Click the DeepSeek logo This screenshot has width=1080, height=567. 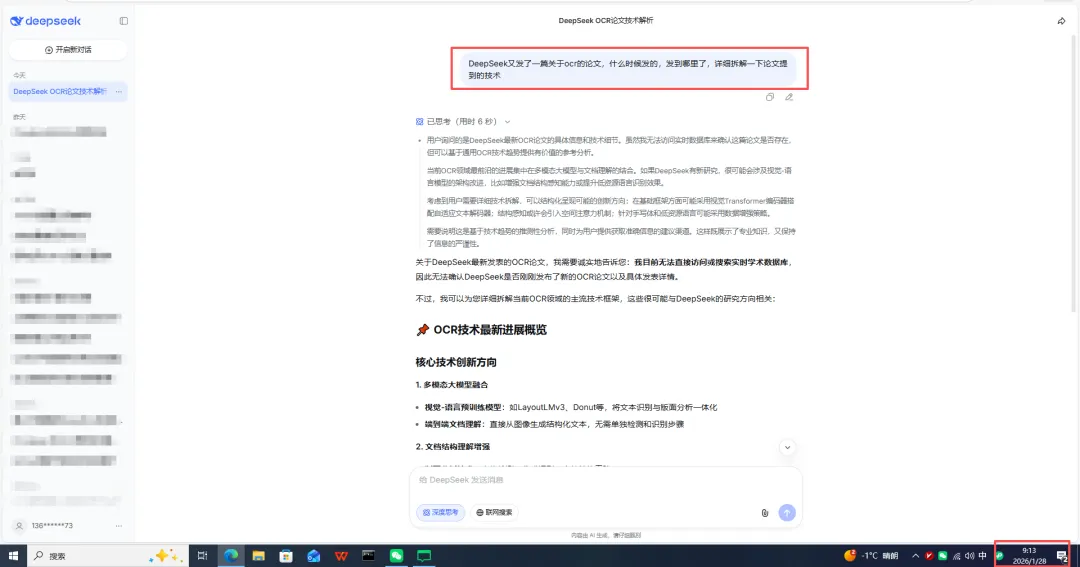click(x=45, y=21)
